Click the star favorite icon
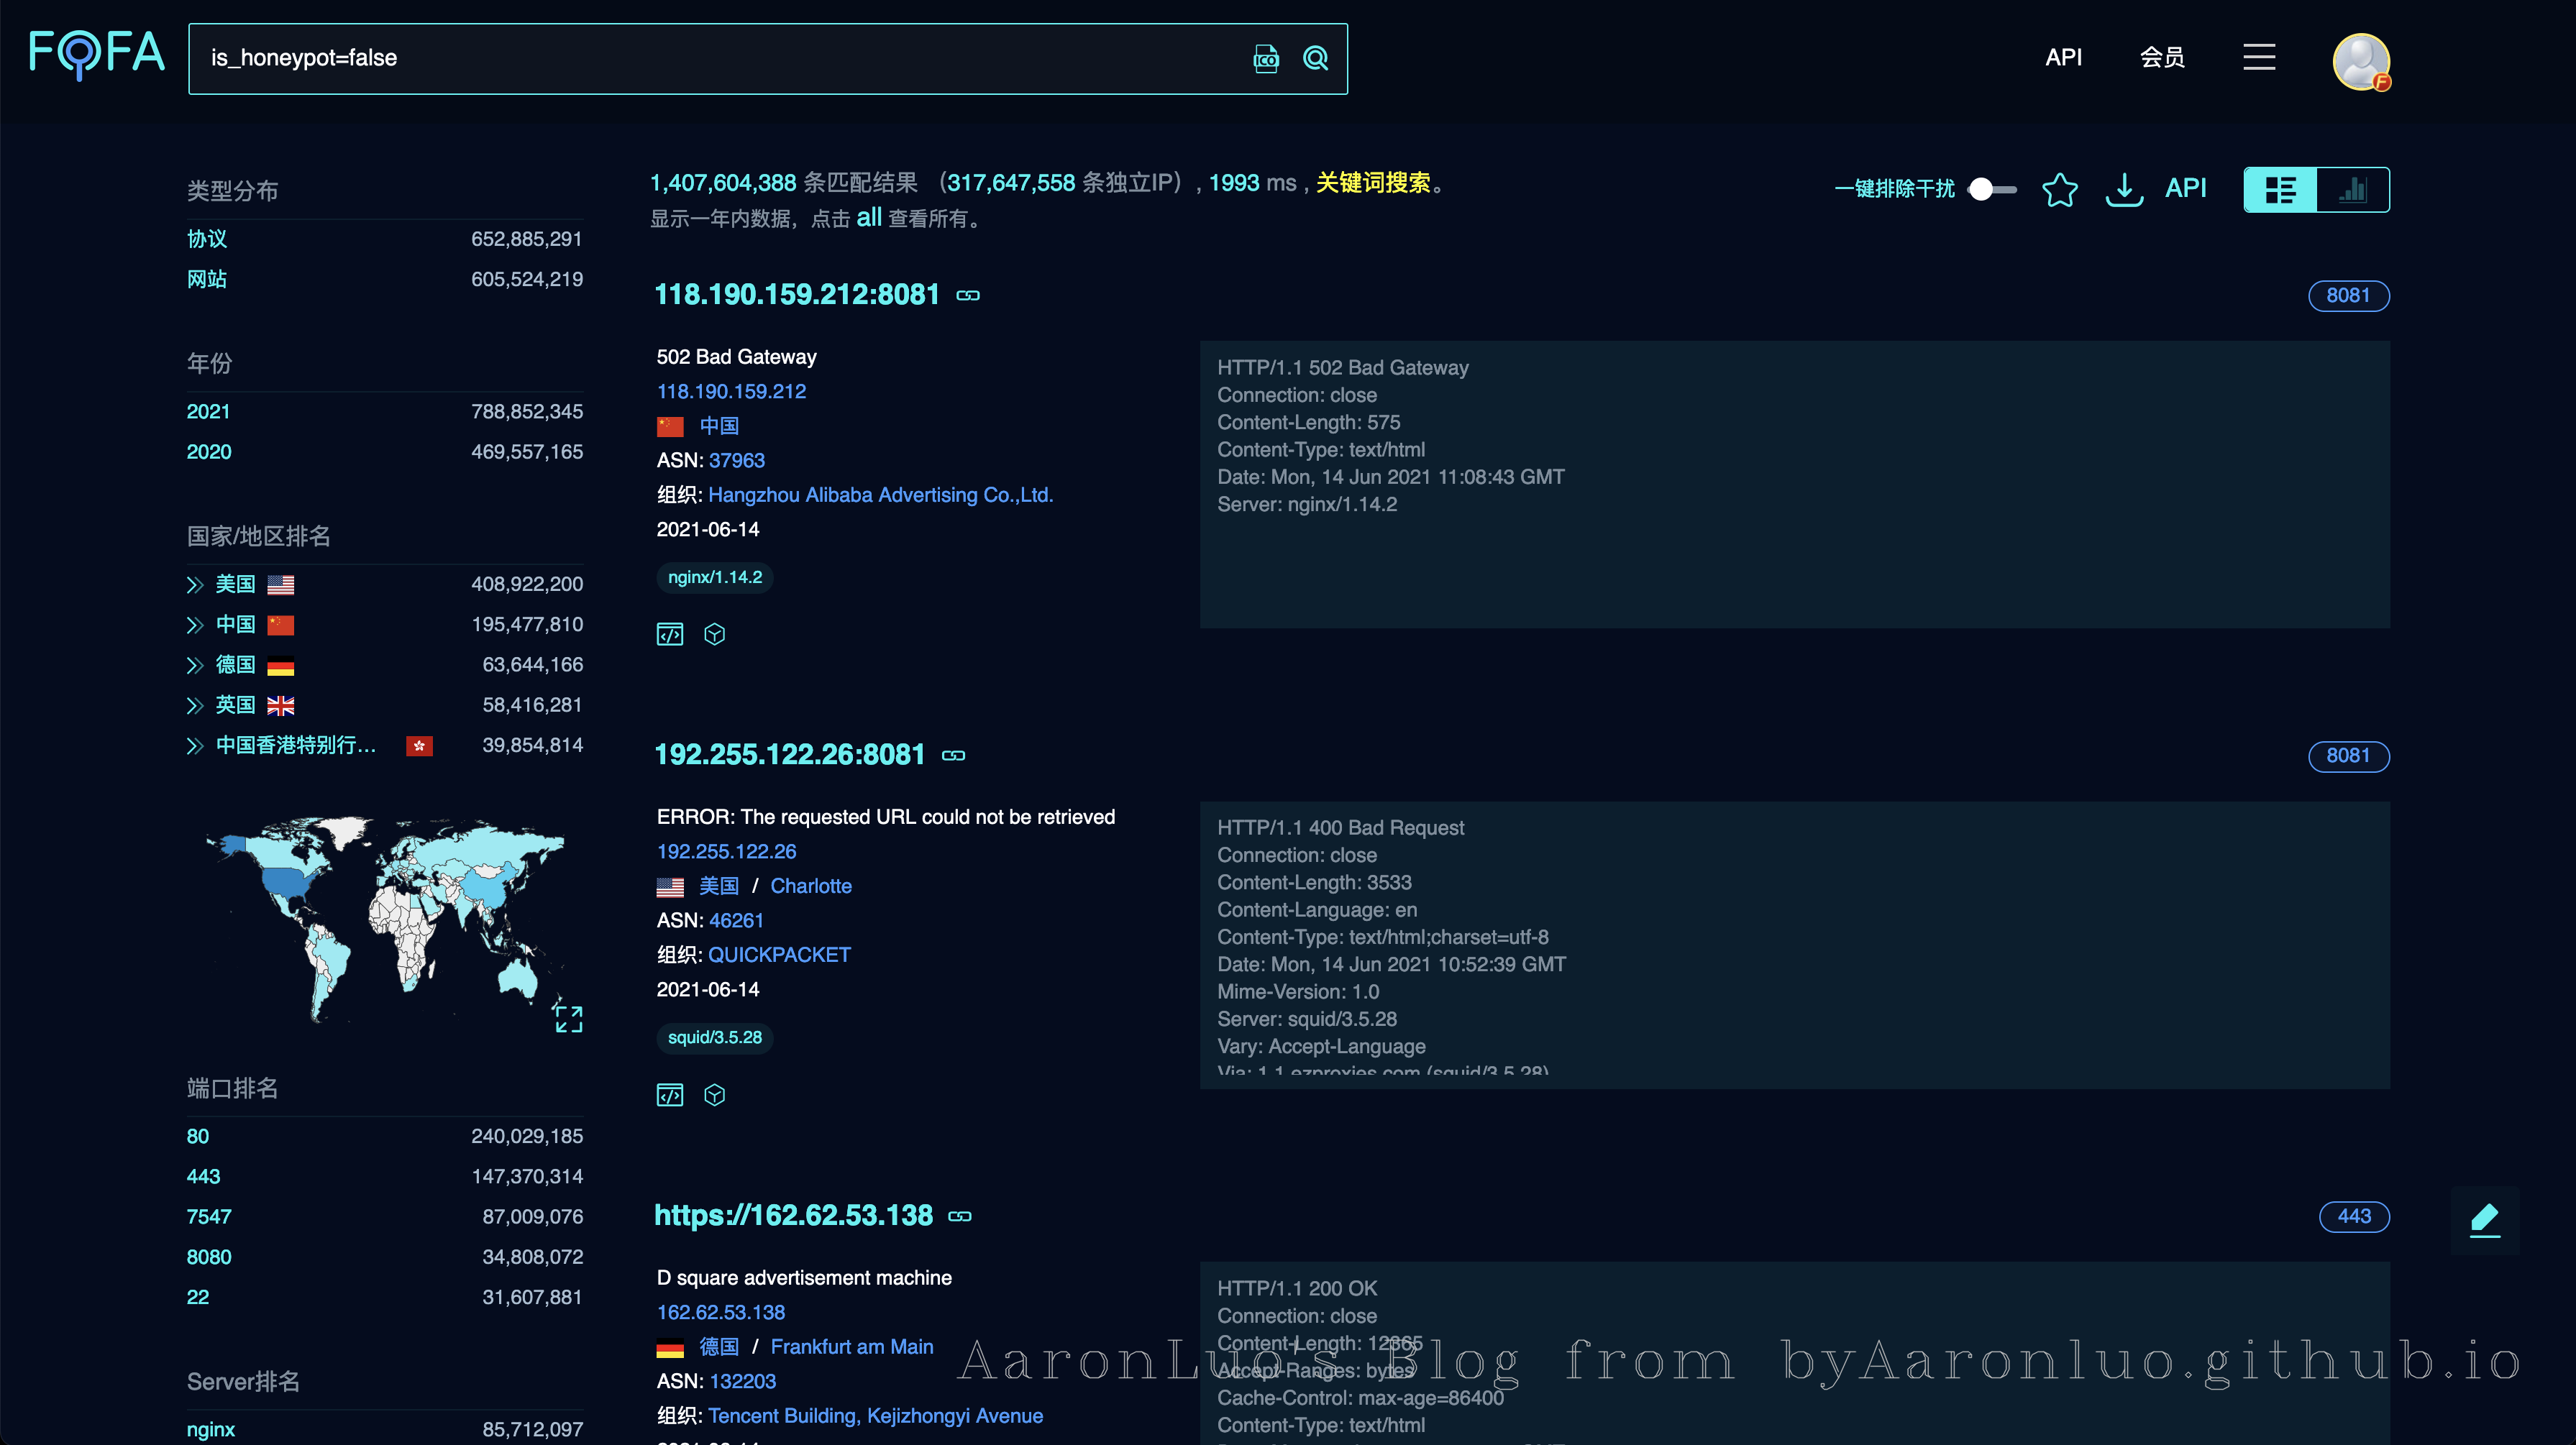This screenshot has width=2576, height=1445. pos(2059,189)
